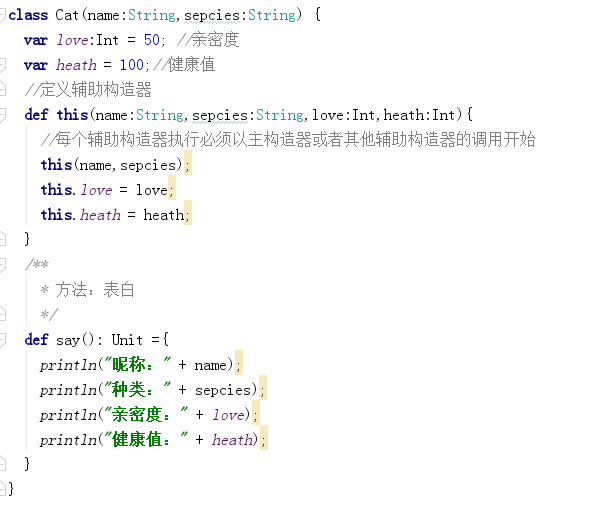Click the fold marker beside var heath line
Viewport: 591px width, 507px height.
pyautogui.click(x=3, y=65)
